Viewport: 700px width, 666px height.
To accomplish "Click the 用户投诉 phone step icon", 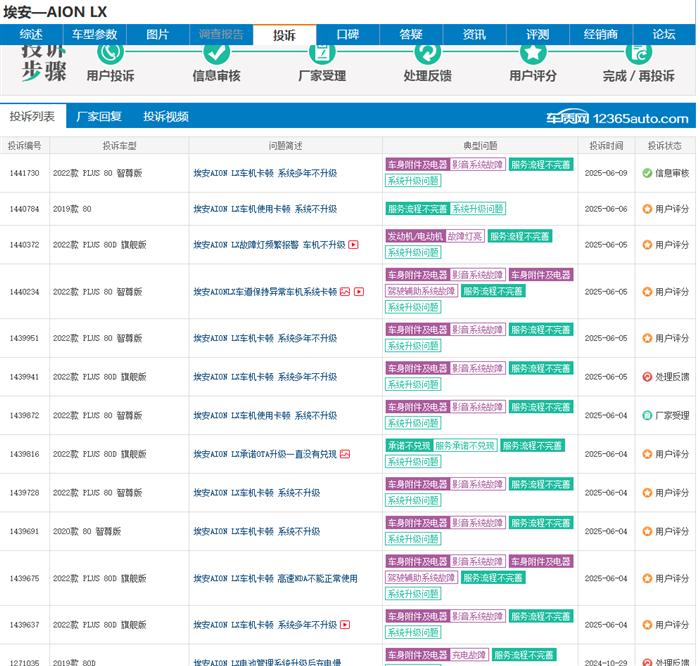I will click(x=110, y=52).
